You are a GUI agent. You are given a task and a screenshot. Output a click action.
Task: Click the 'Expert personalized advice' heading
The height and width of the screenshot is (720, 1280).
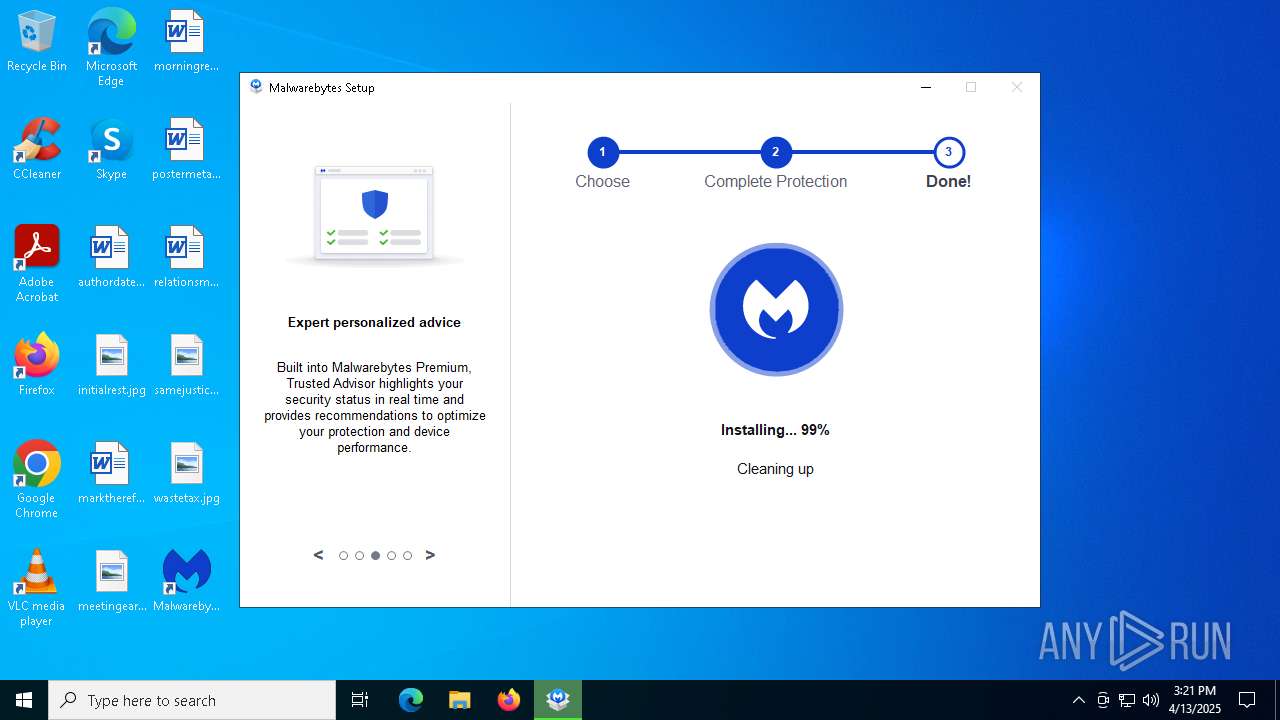tap(374, 322)
